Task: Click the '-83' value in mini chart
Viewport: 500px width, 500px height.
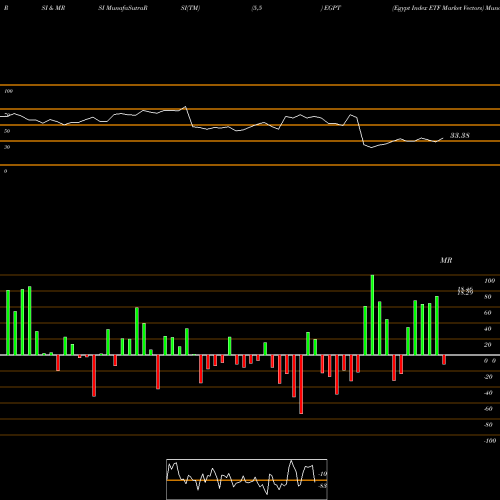Action: pyautogui.click(x=322, y=486)
